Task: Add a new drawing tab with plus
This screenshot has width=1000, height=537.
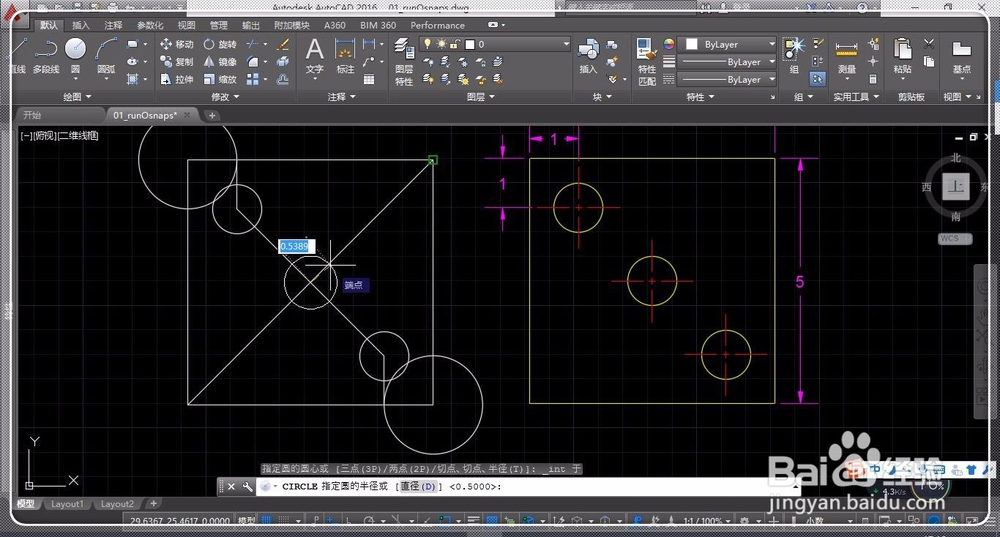Action: point(212,115)
